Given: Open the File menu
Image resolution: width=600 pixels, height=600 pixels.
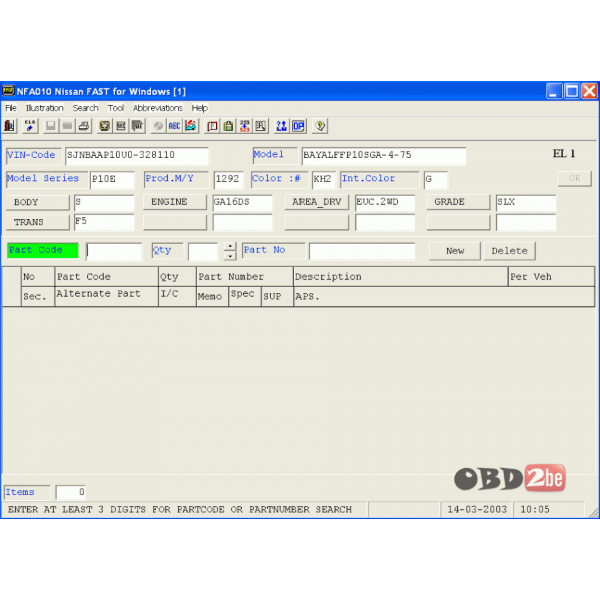Looking at the screenshot, I should click(11, 108).
